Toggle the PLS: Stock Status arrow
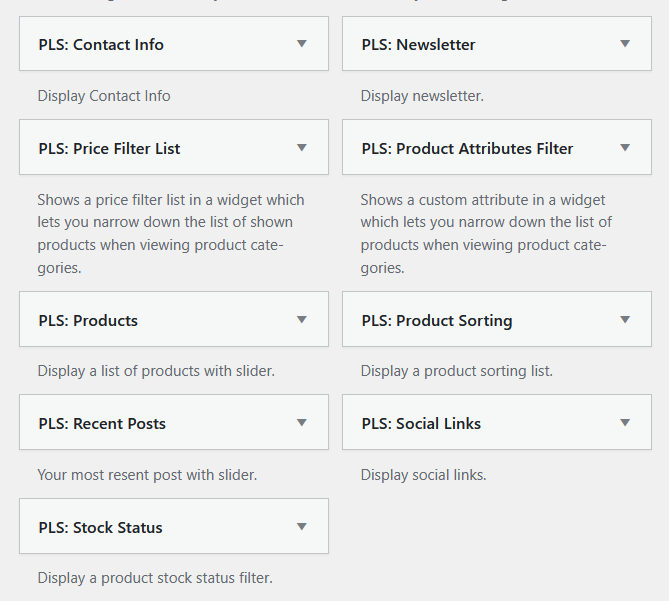This screenshot has width=669, height=601. [x=302, y=527]
